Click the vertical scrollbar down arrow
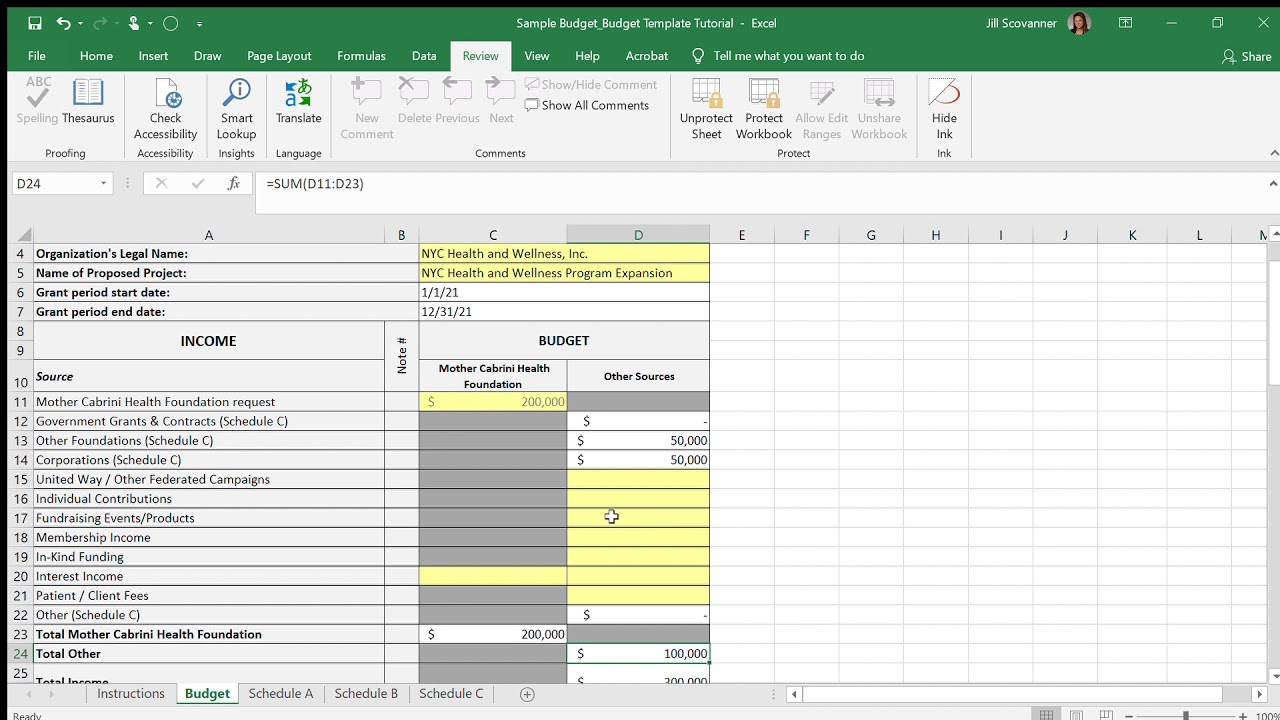 (1273, 676)
